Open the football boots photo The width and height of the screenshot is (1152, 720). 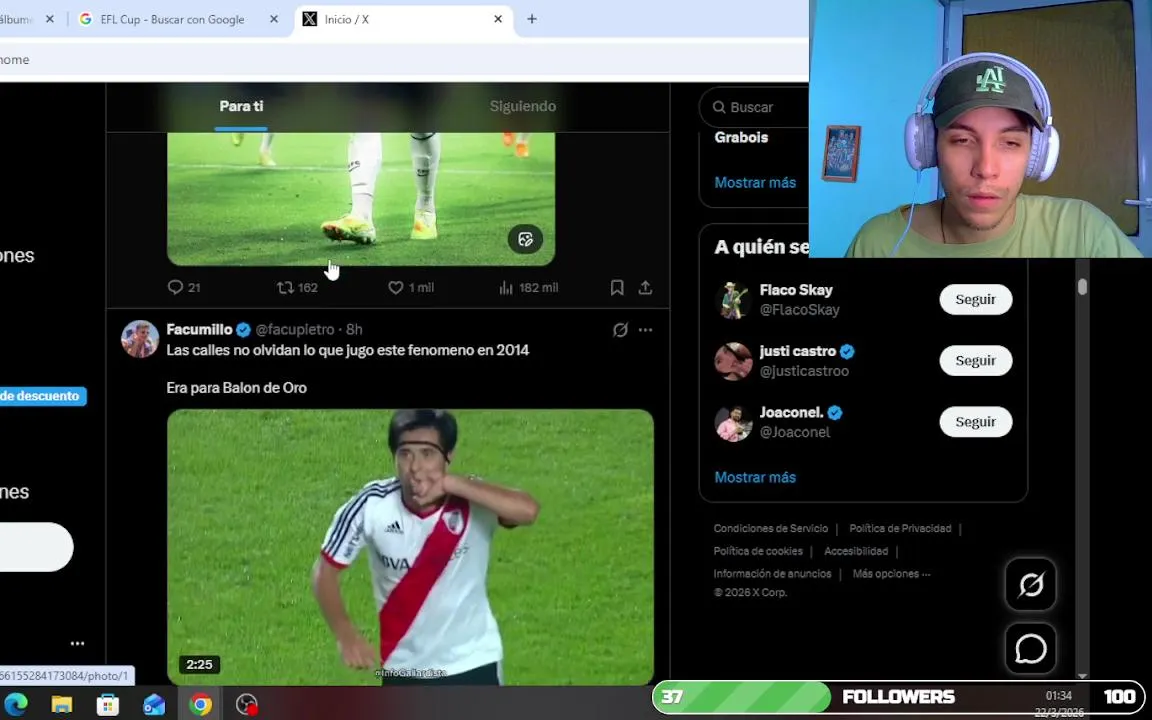(x=361, y=199)
